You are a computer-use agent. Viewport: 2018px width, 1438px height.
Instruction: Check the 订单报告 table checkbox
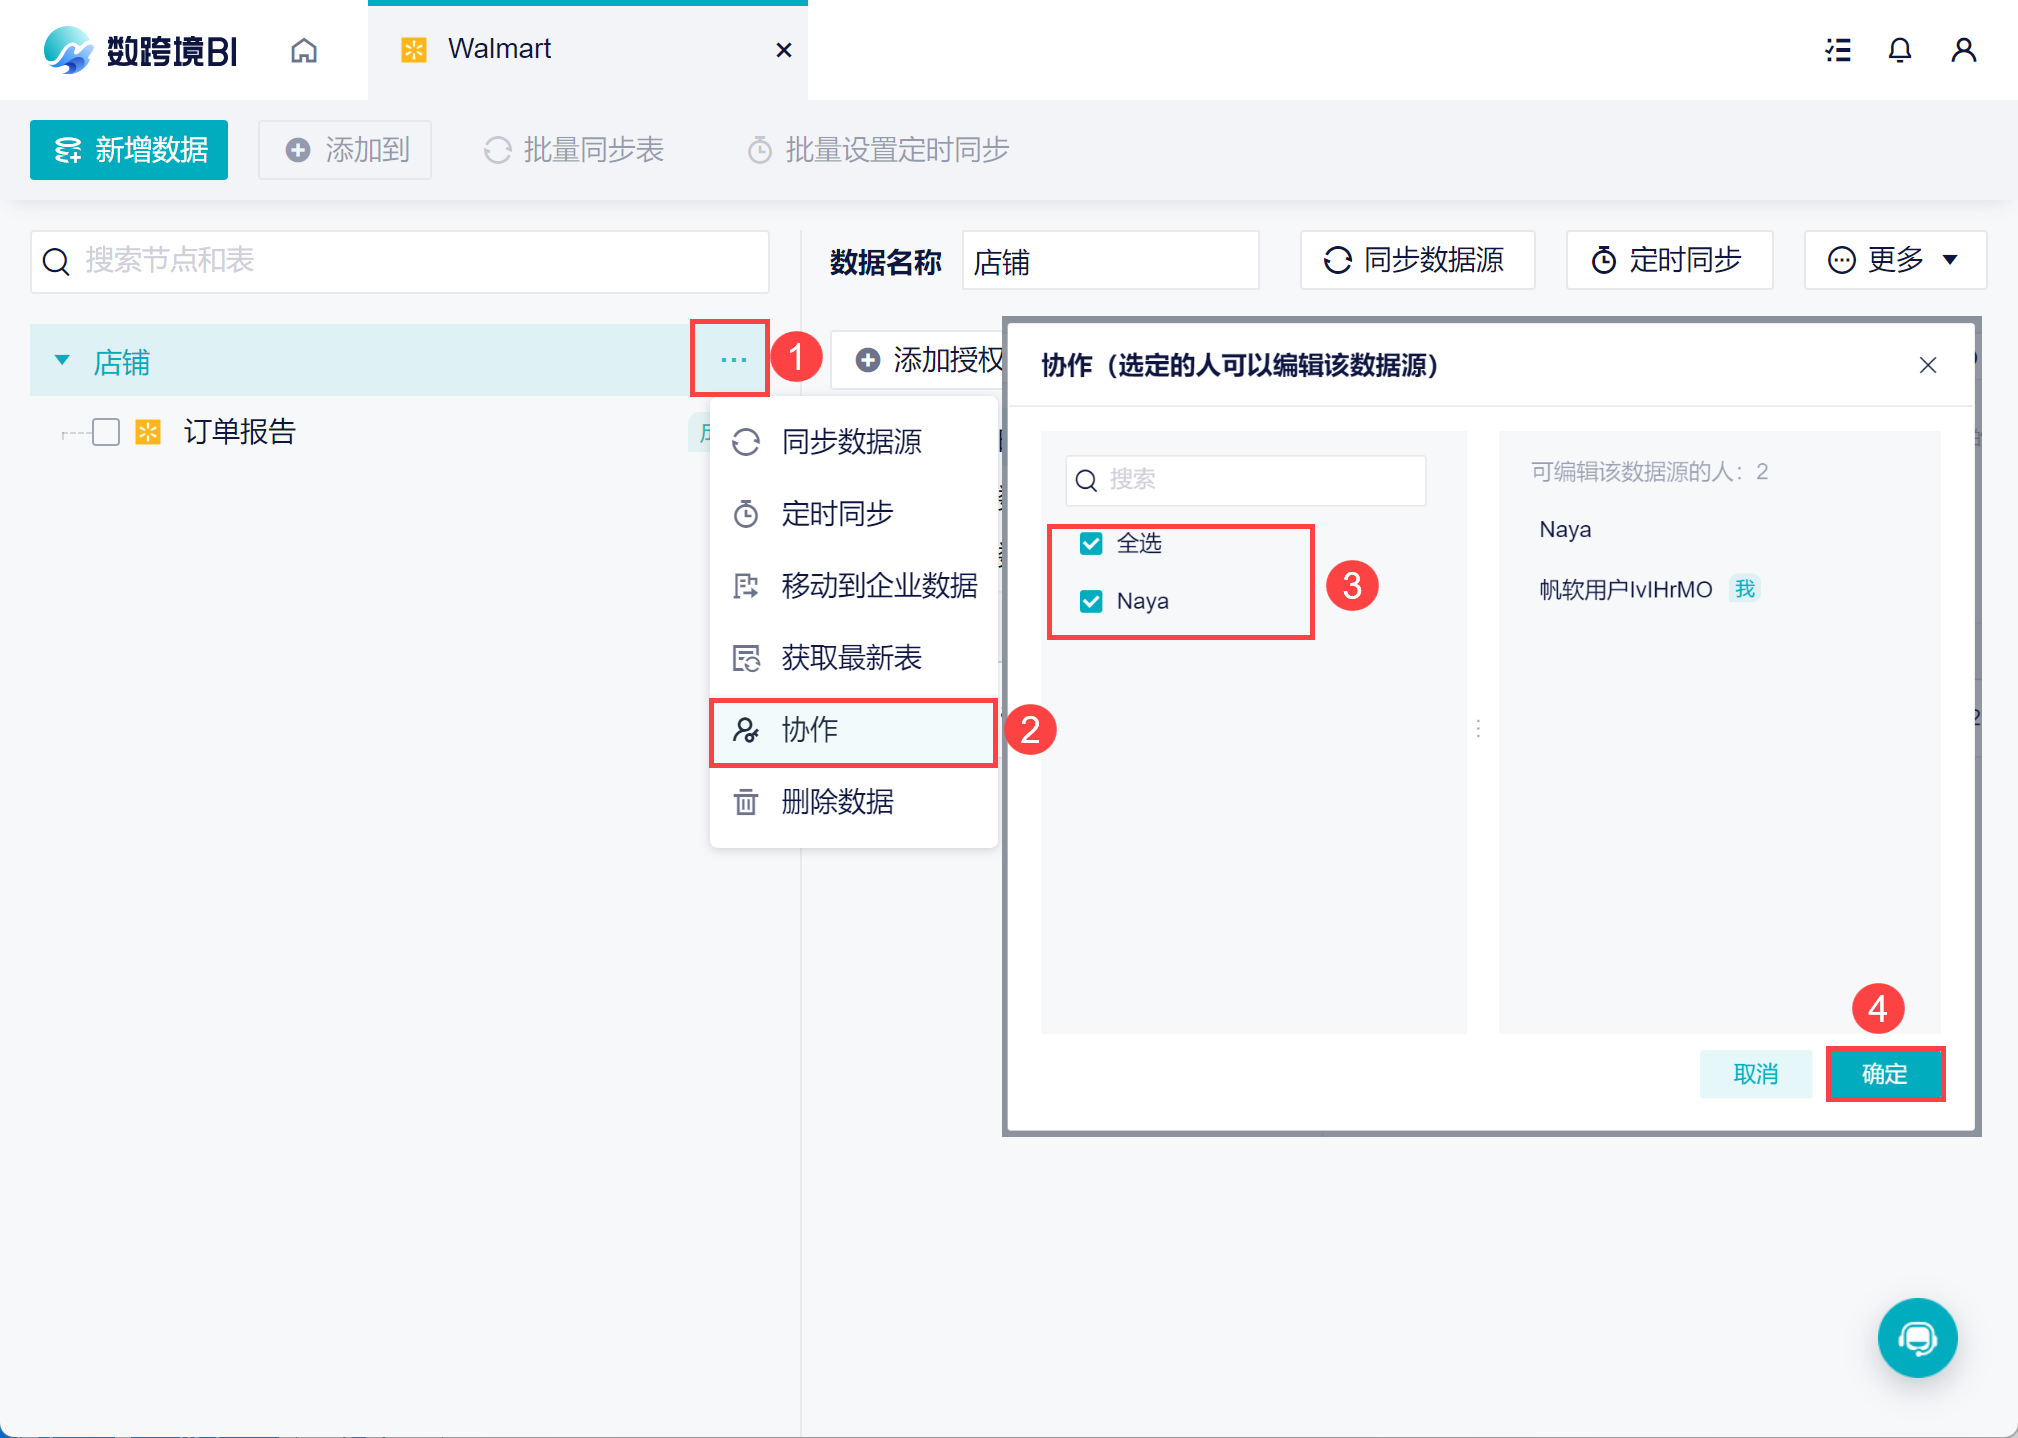[x=106, y=432]
